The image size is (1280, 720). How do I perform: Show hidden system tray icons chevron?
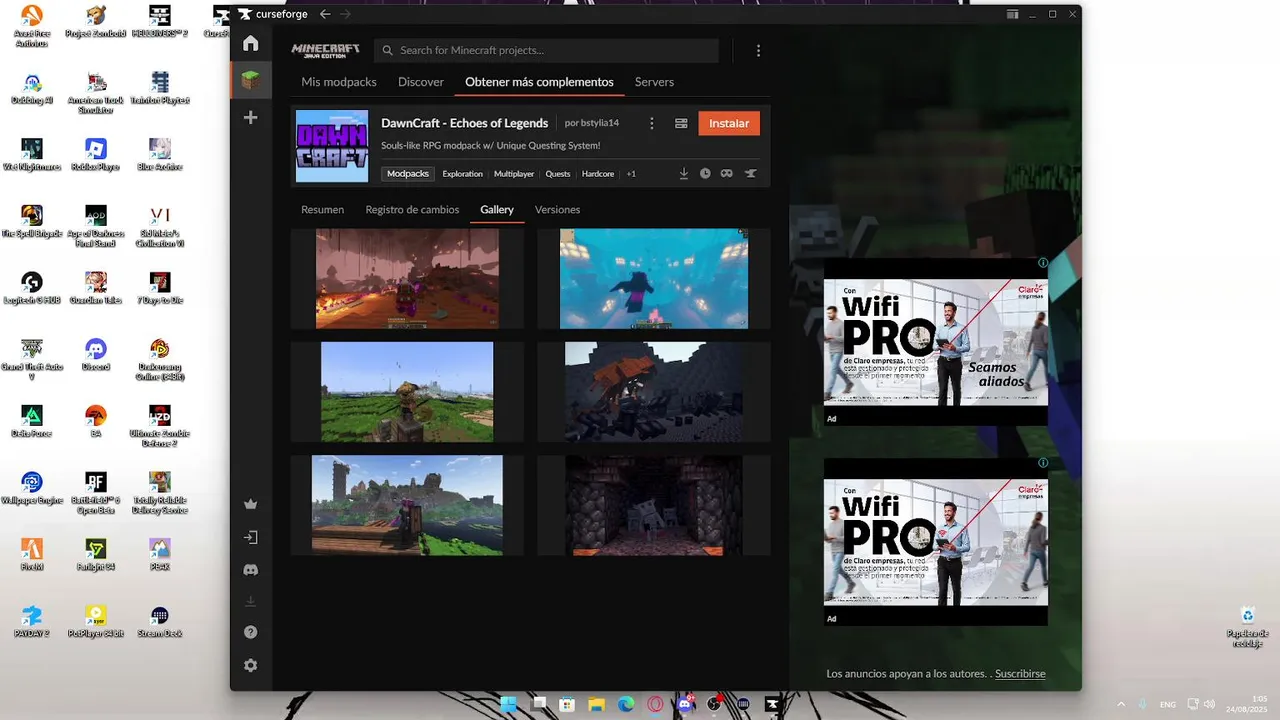1120,704
